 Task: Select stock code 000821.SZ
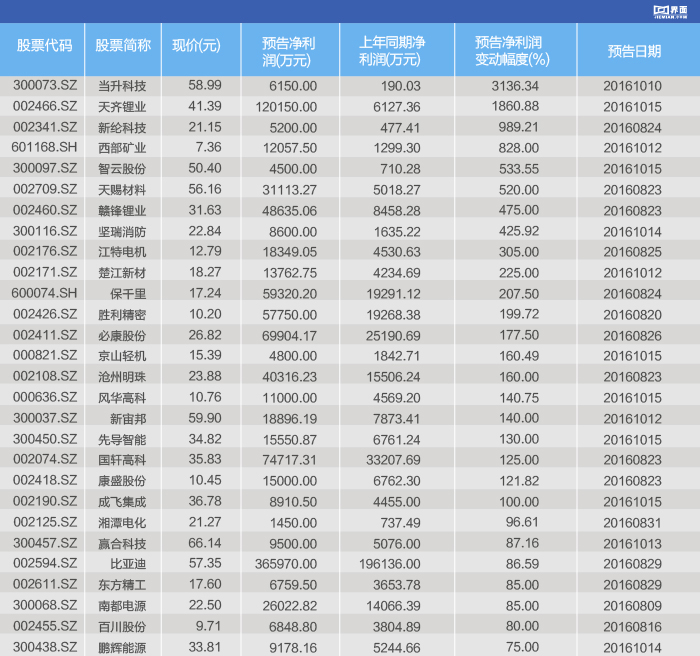[45, 355]
